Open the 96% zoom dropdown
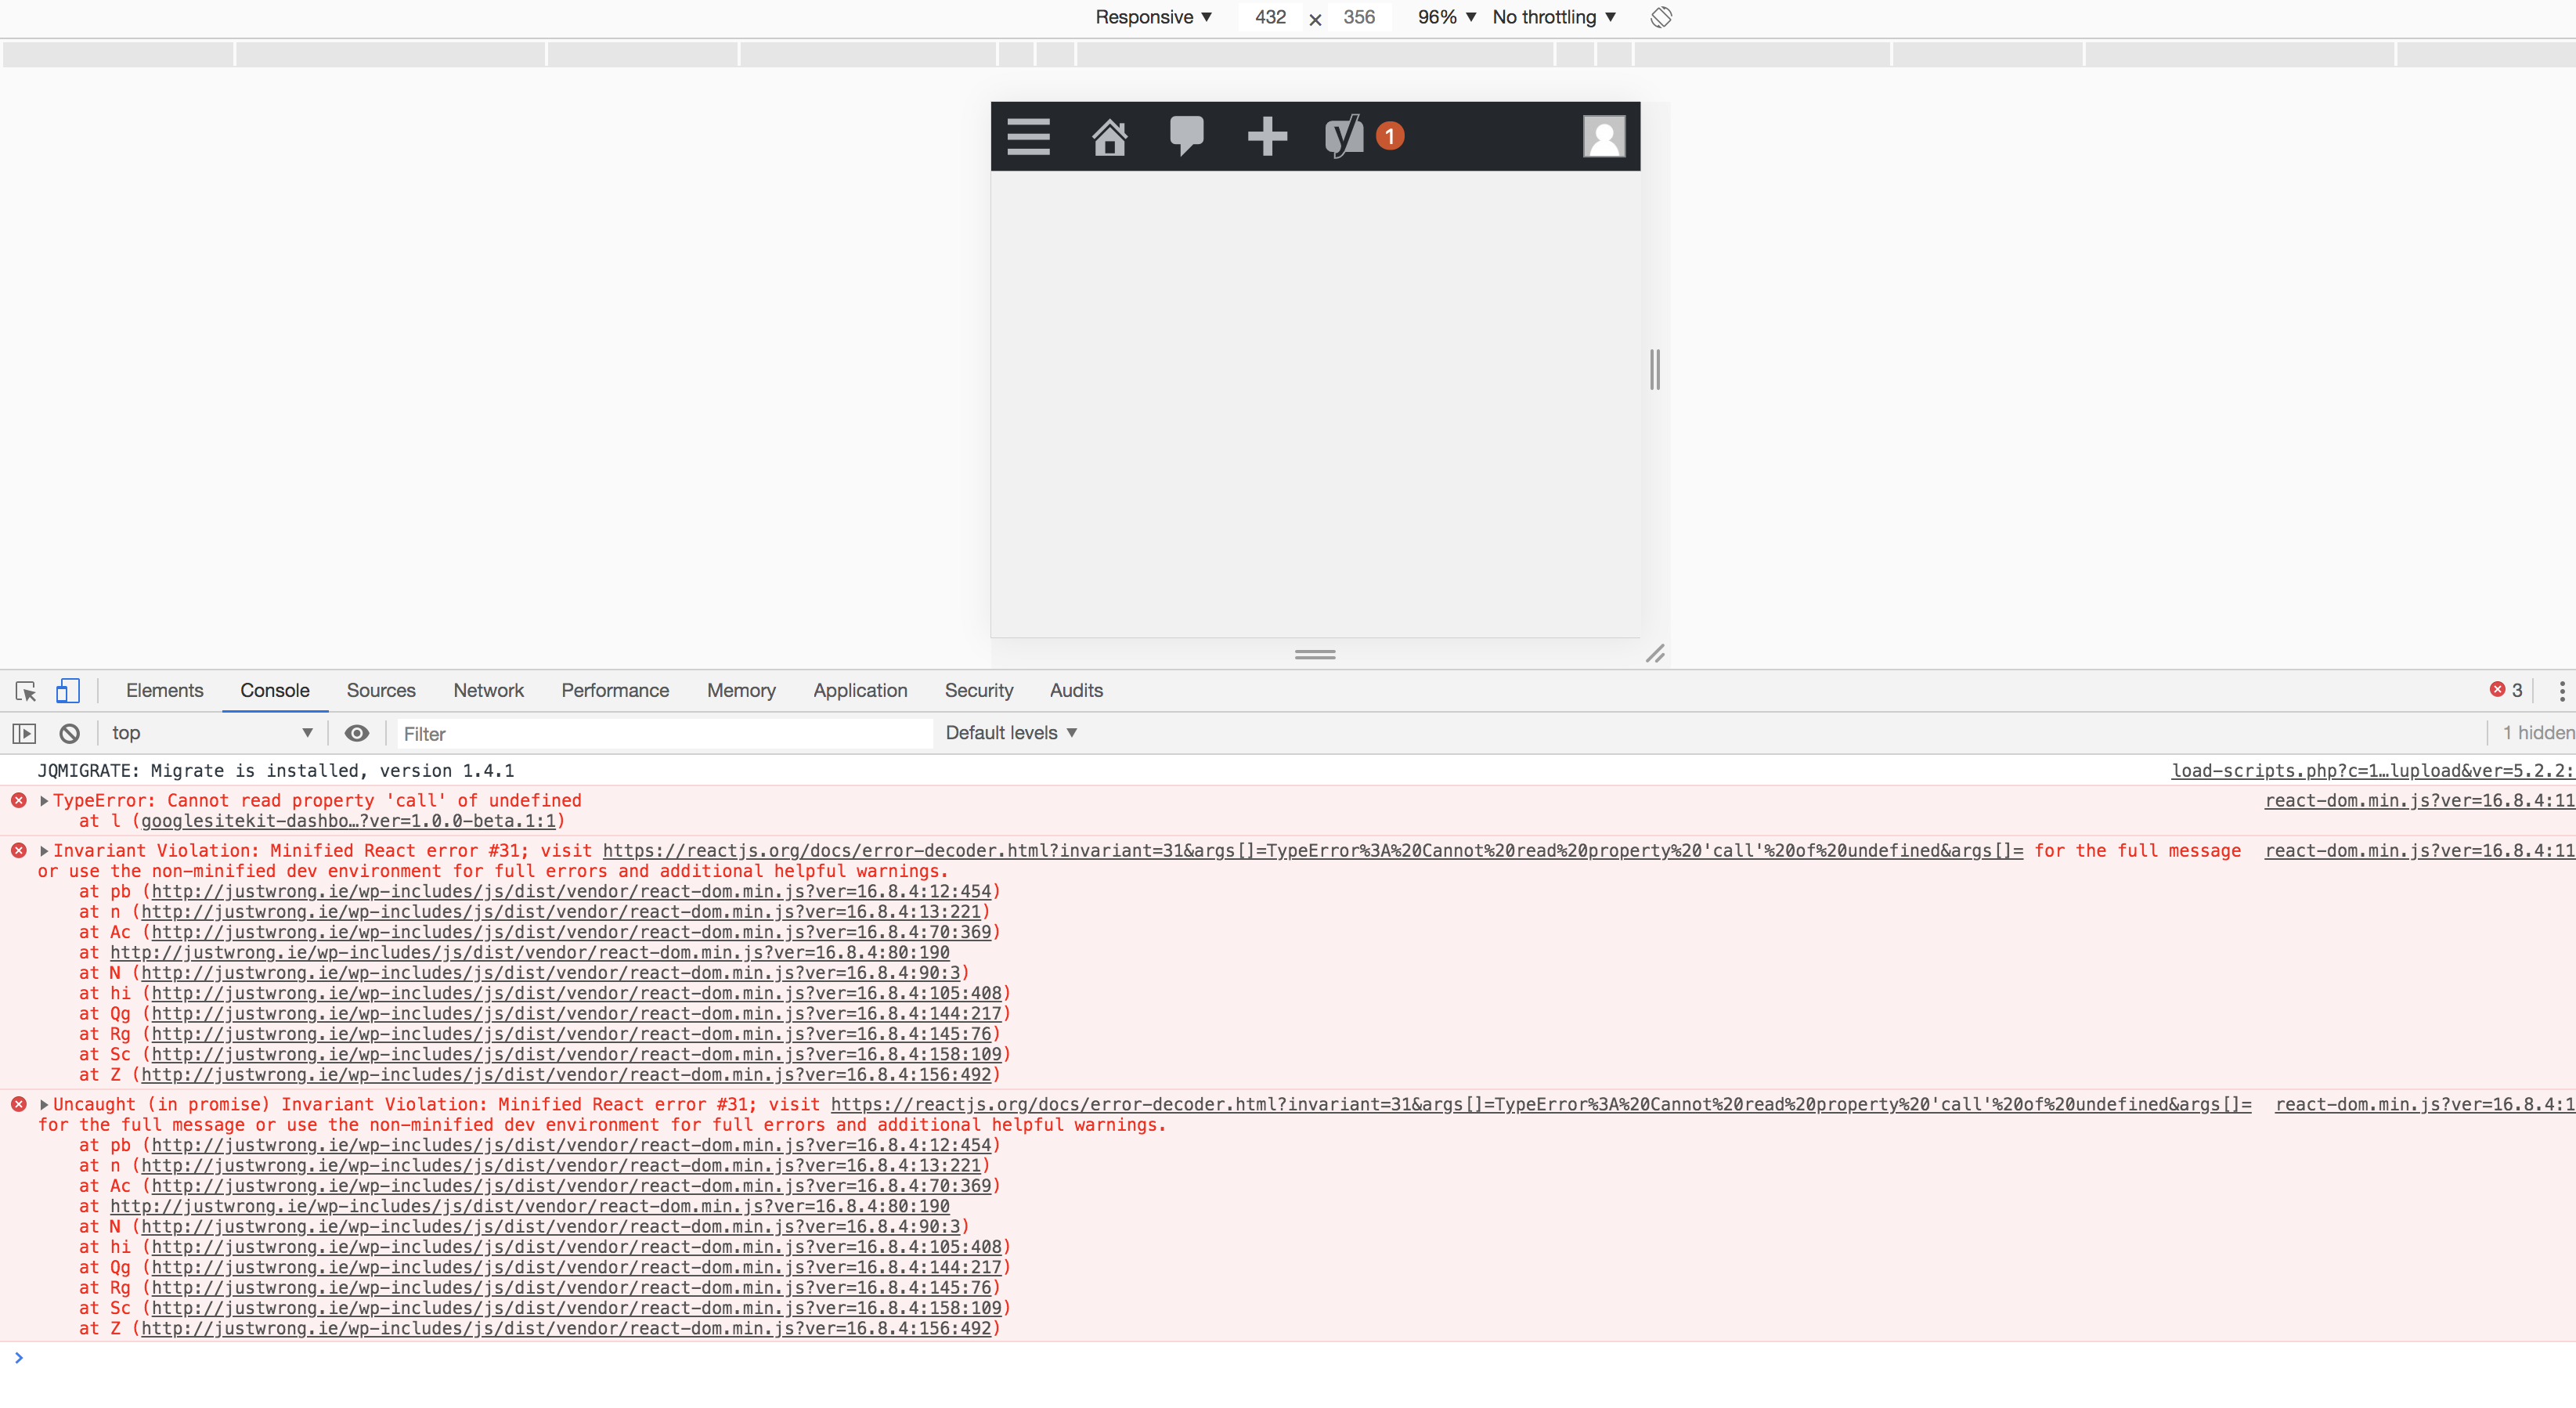 click(x=1446, y=17)
